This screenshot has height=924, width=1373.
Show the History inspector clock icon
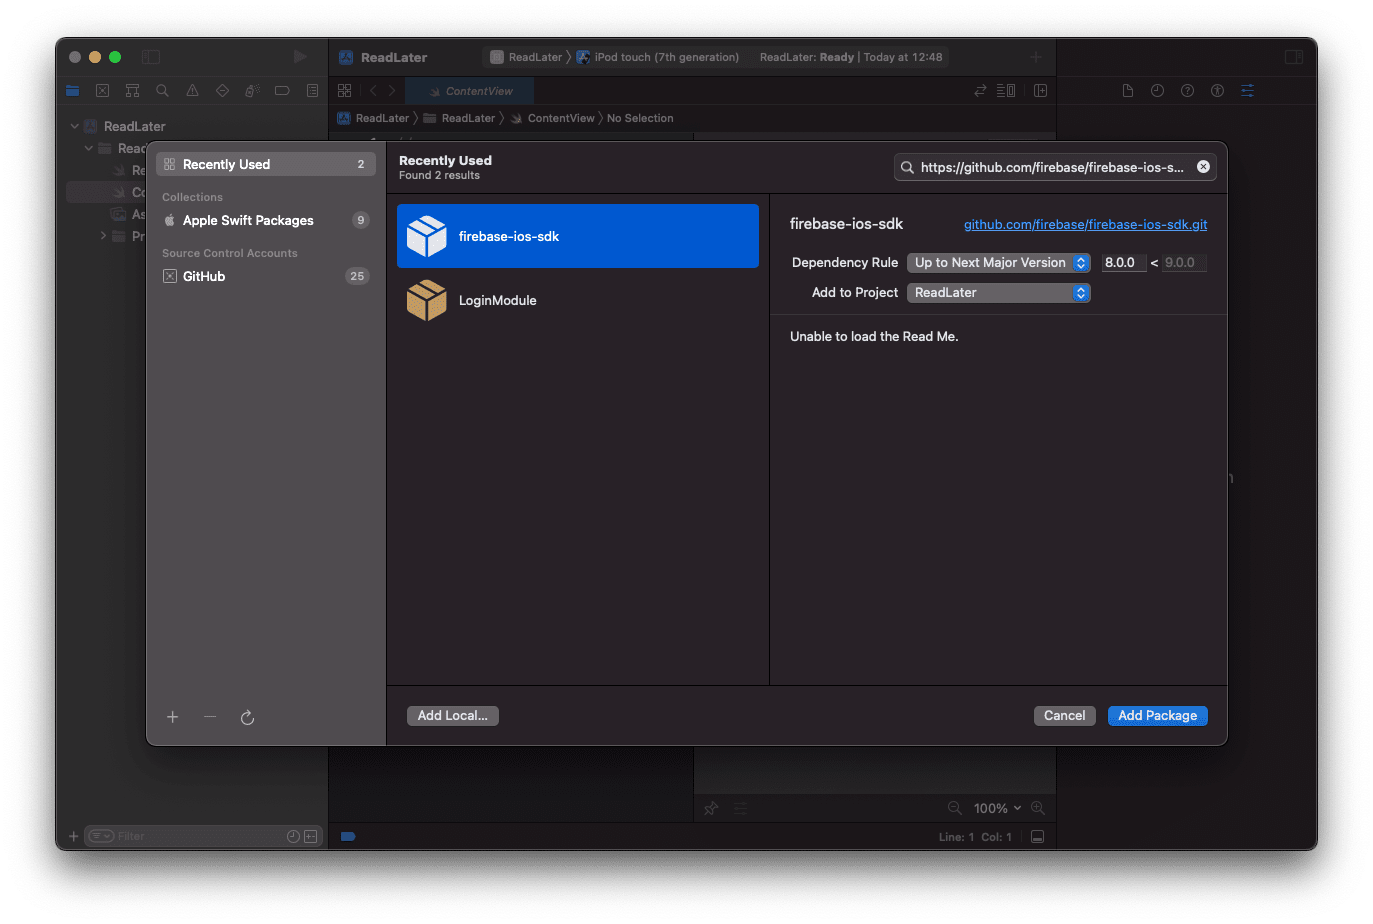pyautogui.click(x=1157, y=91)
